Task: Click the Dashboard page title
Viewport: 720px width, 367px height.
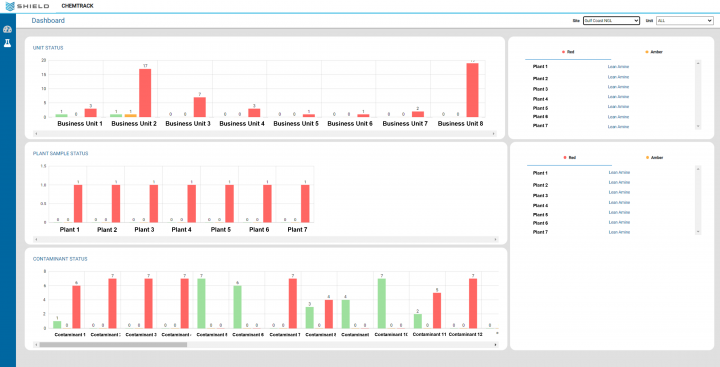Action: click(x=48, y=21)
